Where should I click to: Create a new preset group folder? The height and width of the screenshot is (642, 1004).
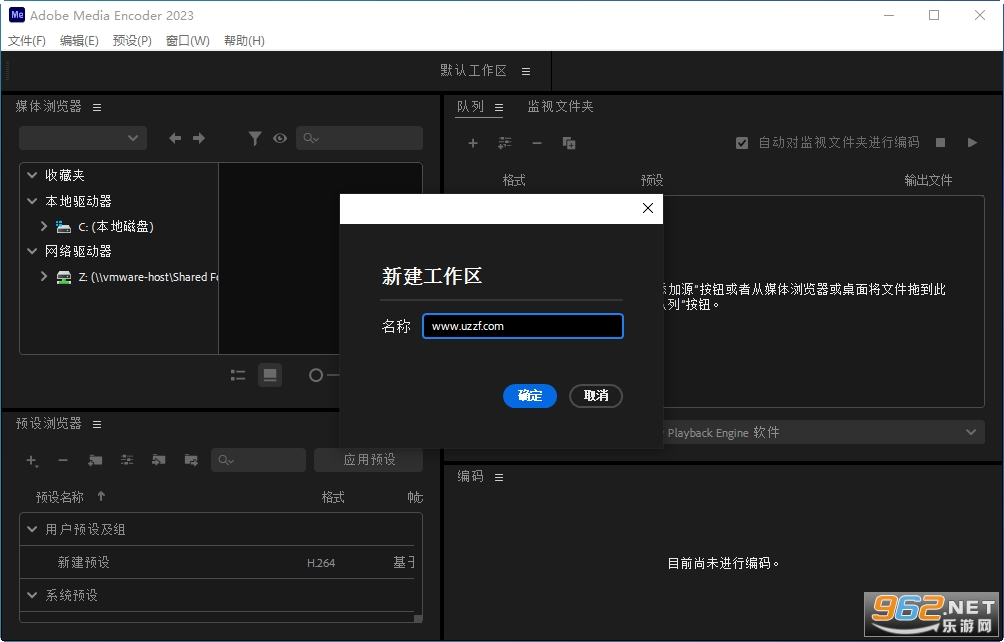click(x=95, y=460)
